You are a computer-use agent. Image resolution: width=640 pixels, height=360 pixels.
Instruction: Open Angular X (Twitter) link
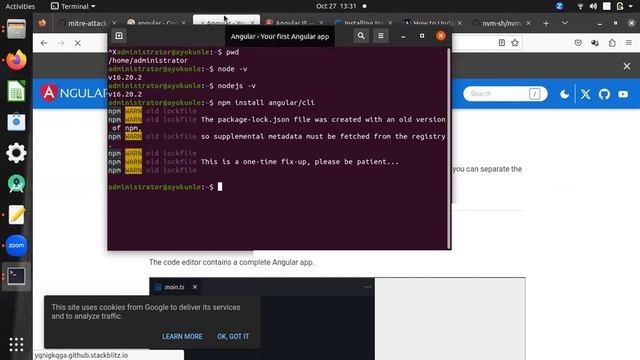(x=585, y=94)
